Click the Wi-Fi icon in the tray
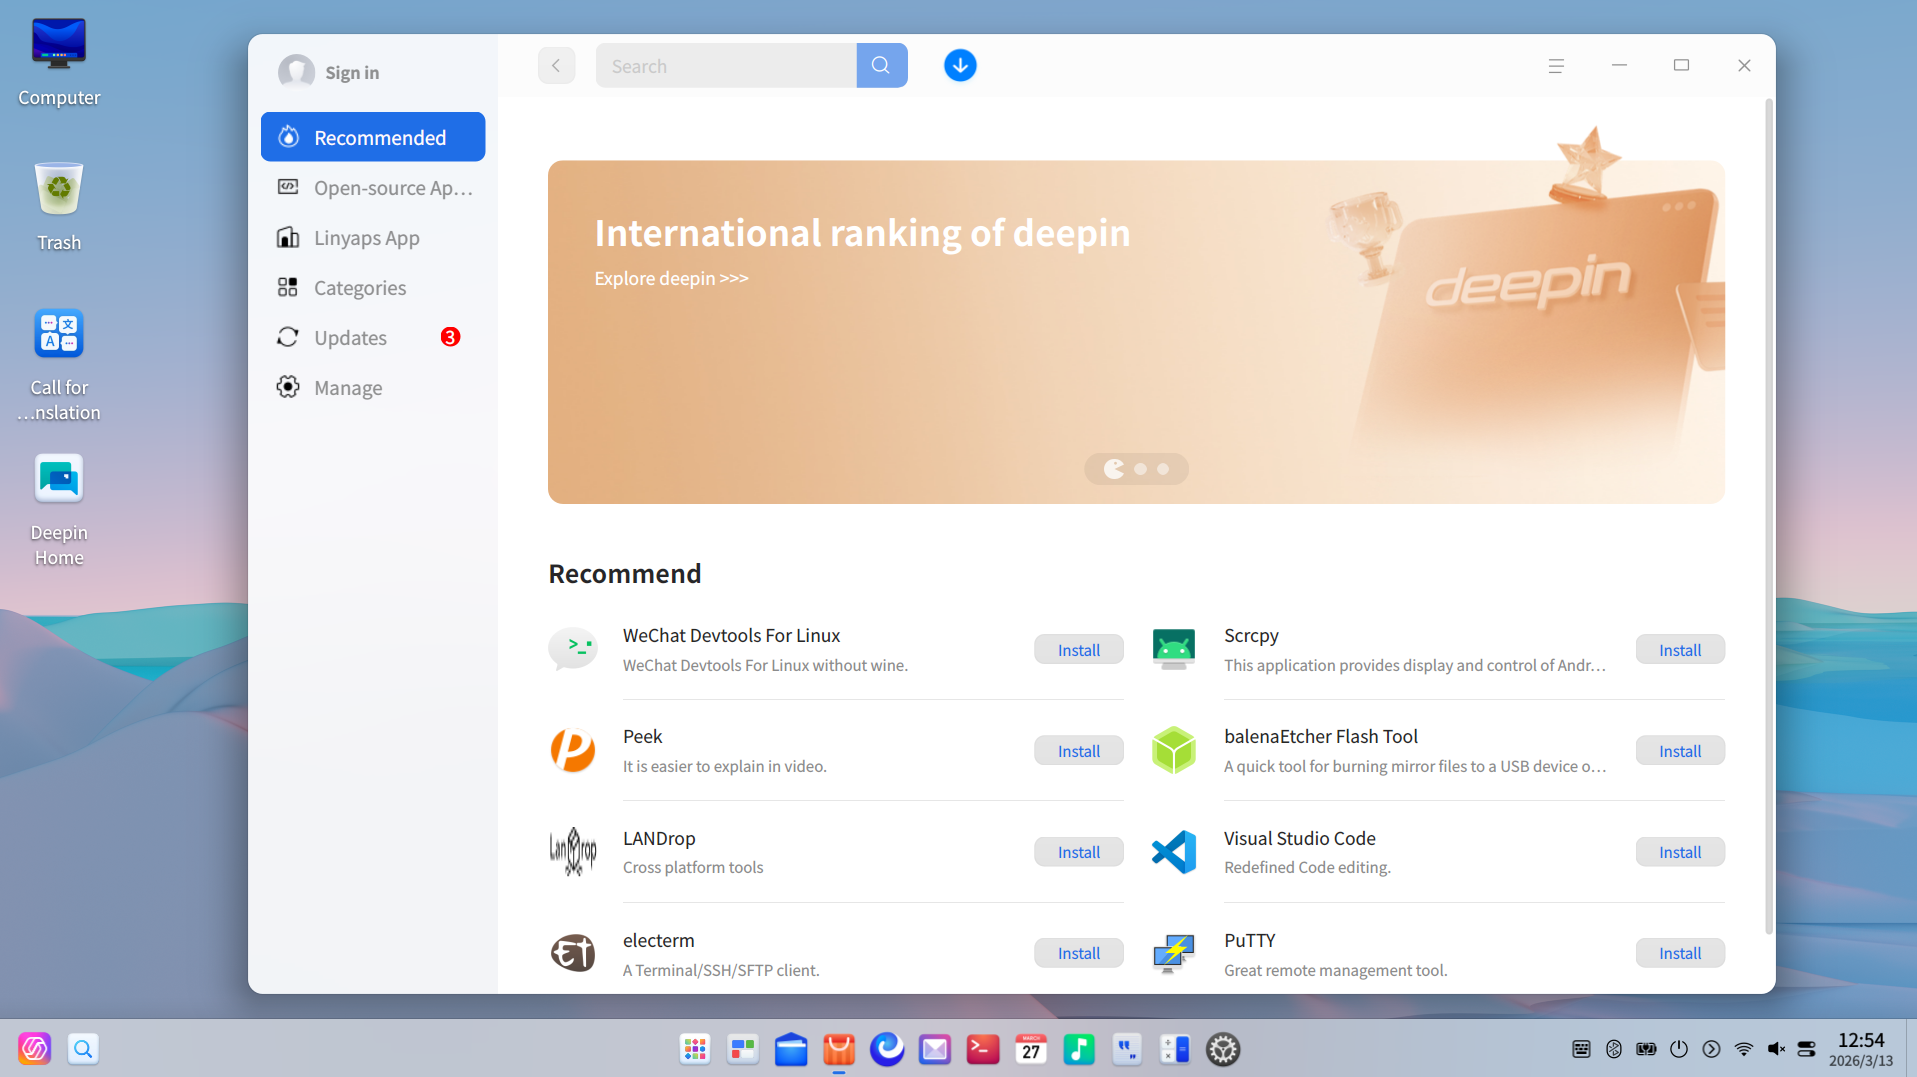 (1745, 1049)
